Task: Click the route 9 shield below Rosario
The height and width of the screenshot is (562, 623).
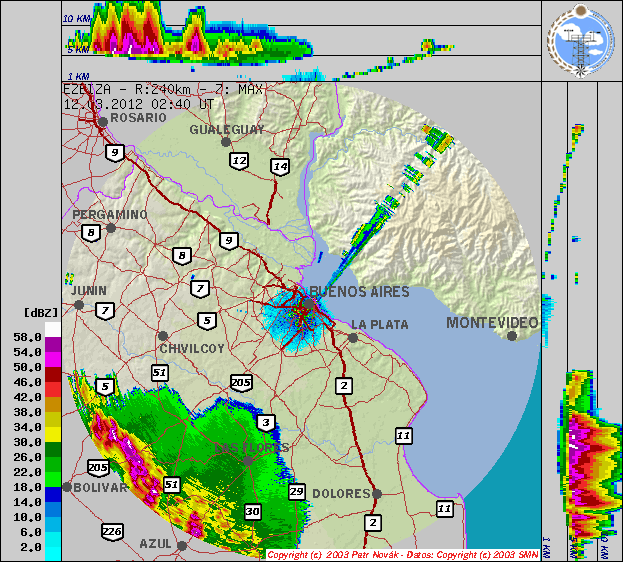Action: point(115,153)
